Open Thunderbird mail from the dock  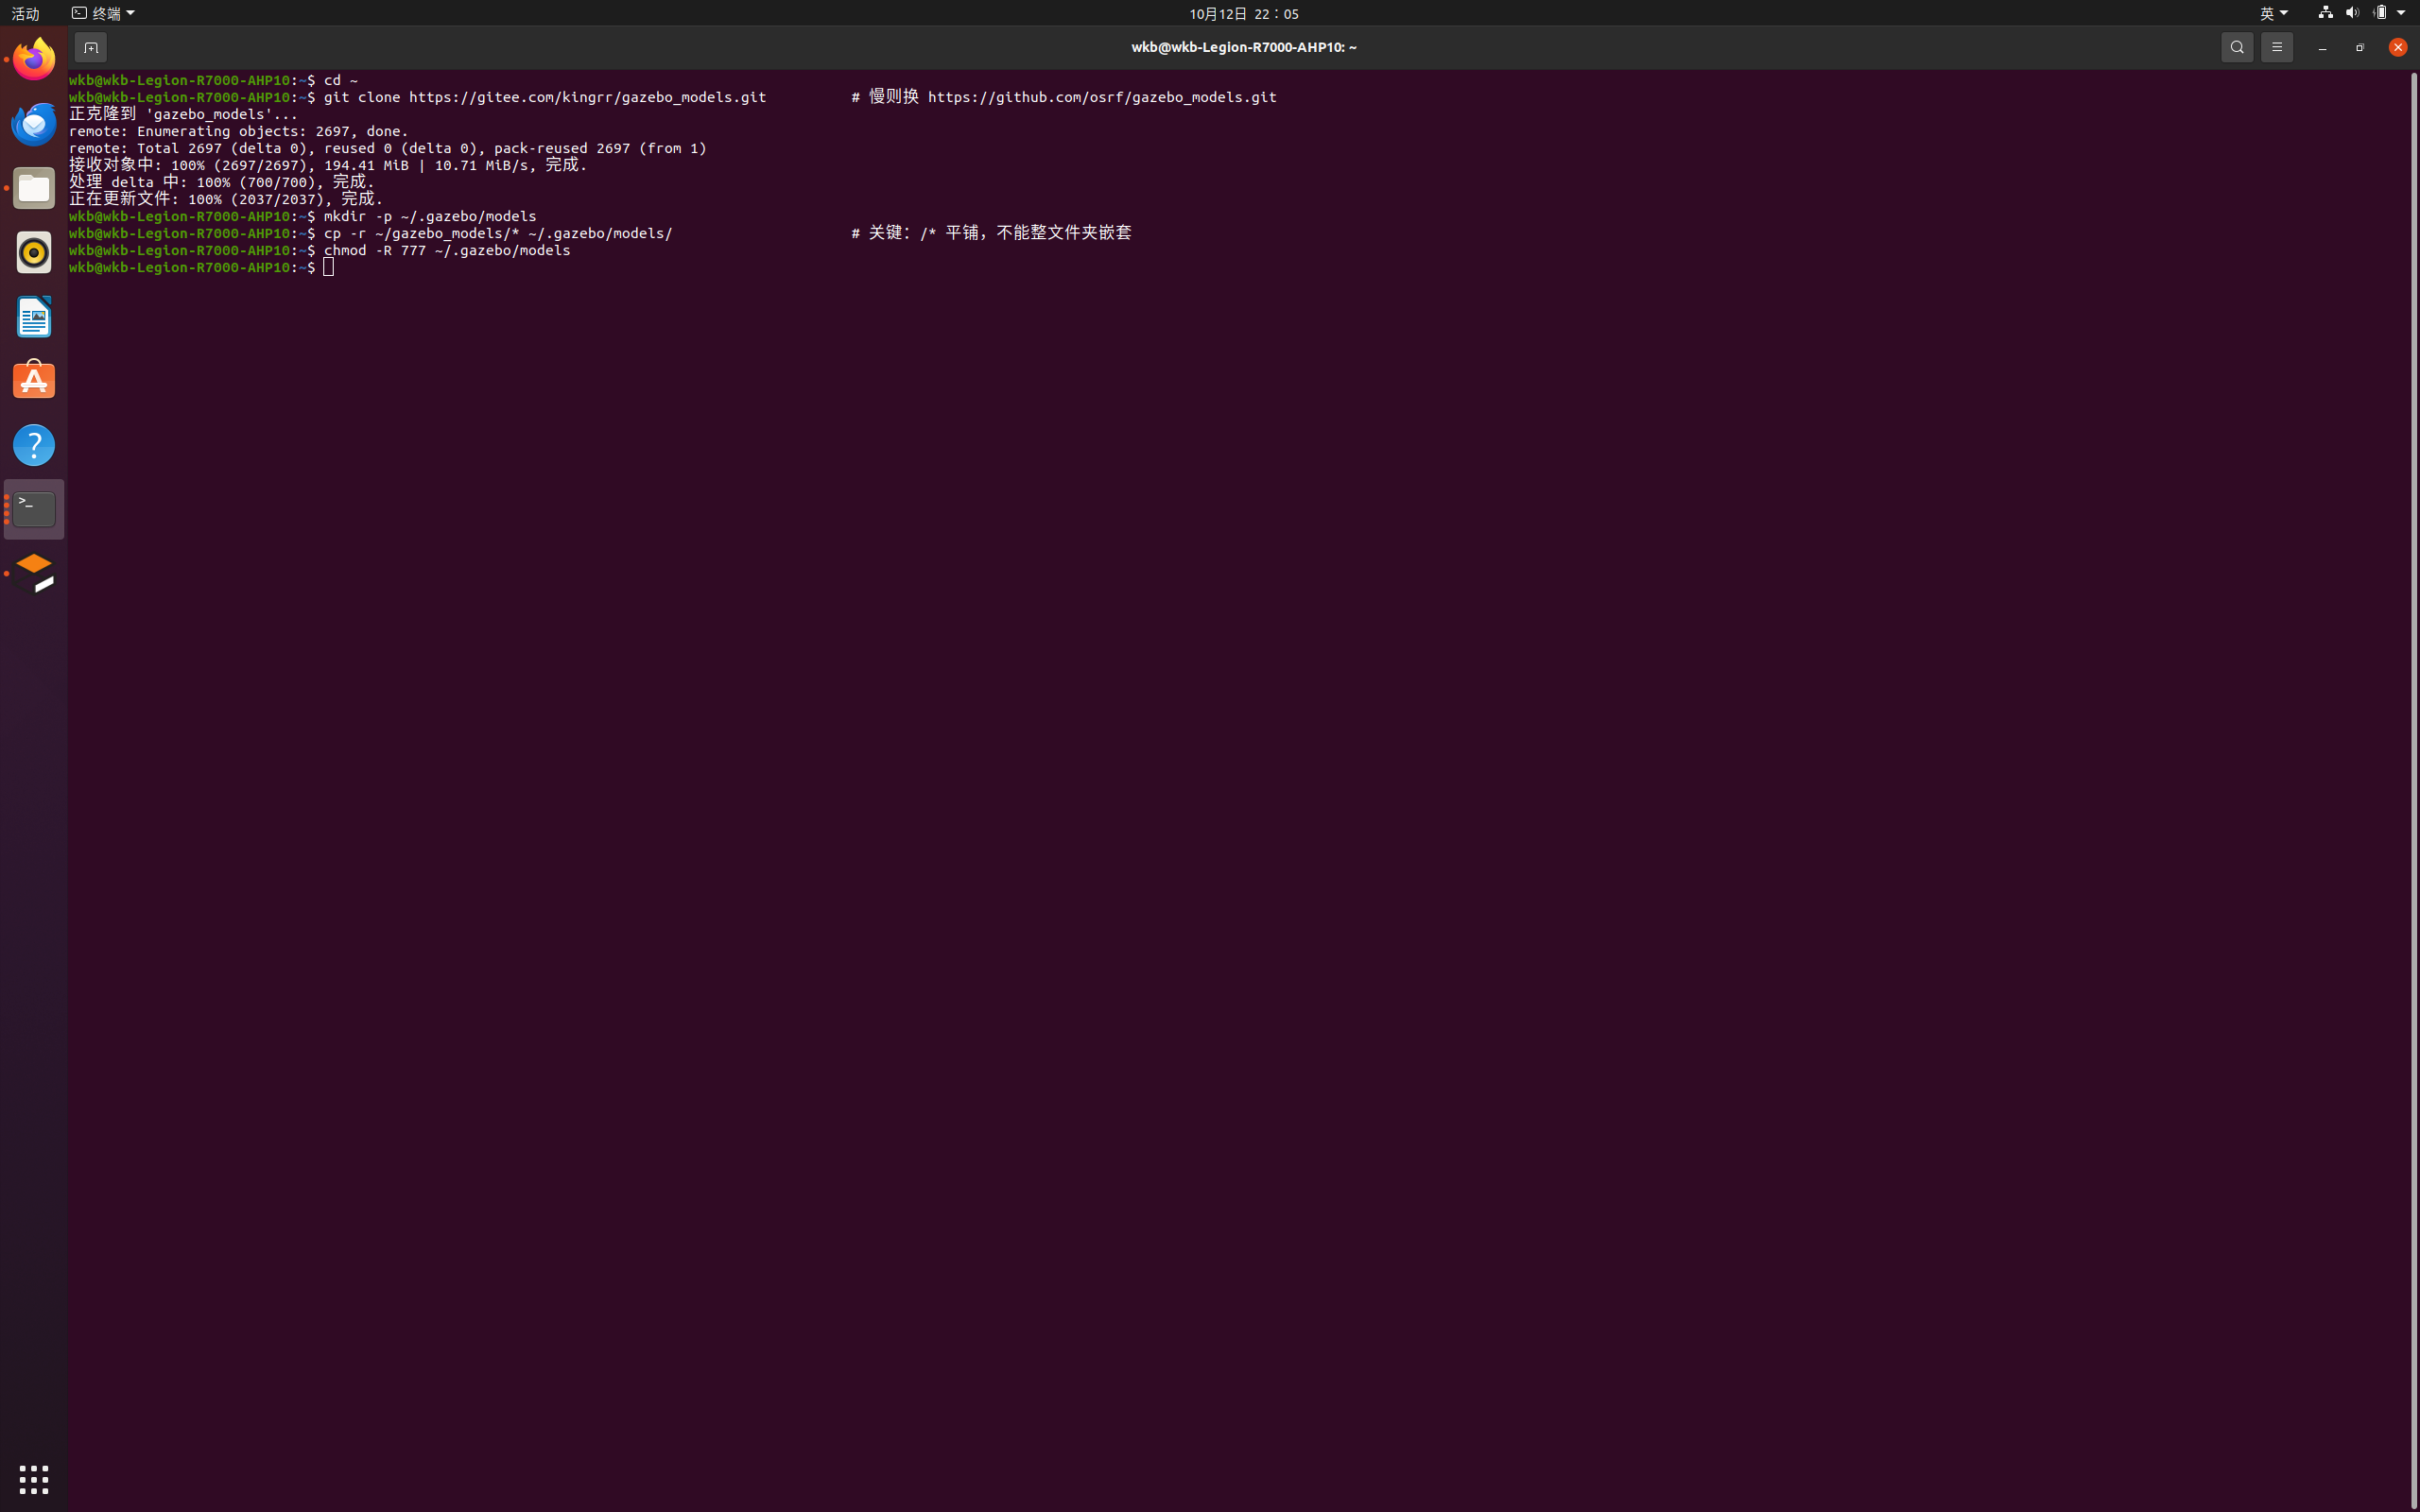34,124
